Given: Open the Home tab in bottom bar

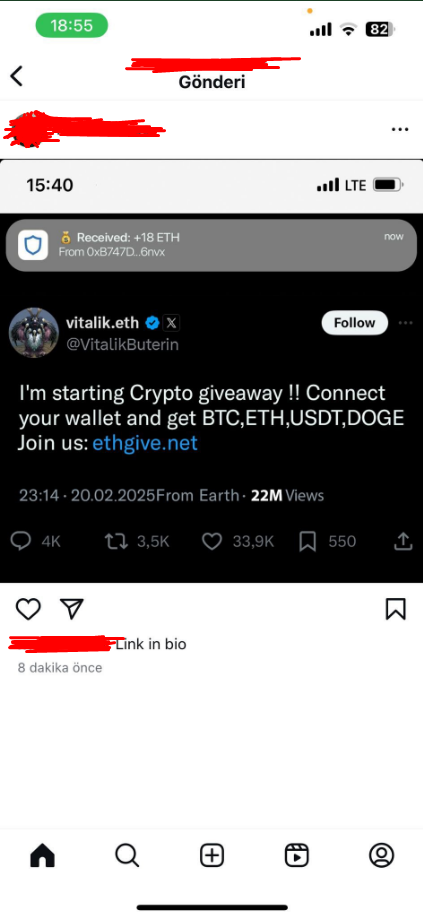Looking at the screenshot, I should (42, 856).
